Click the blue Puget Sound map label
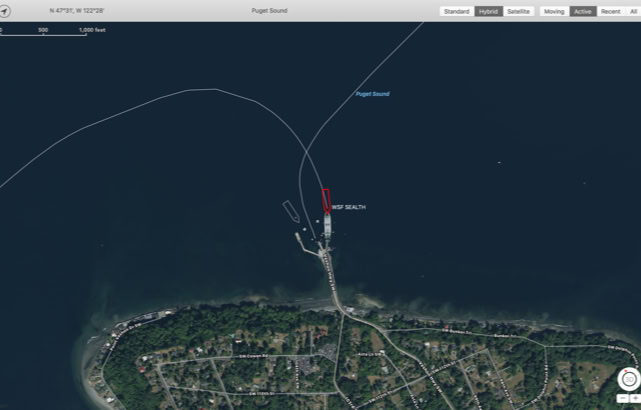The width and height of the screenshot is (641, 410). (x=372, y=94)
